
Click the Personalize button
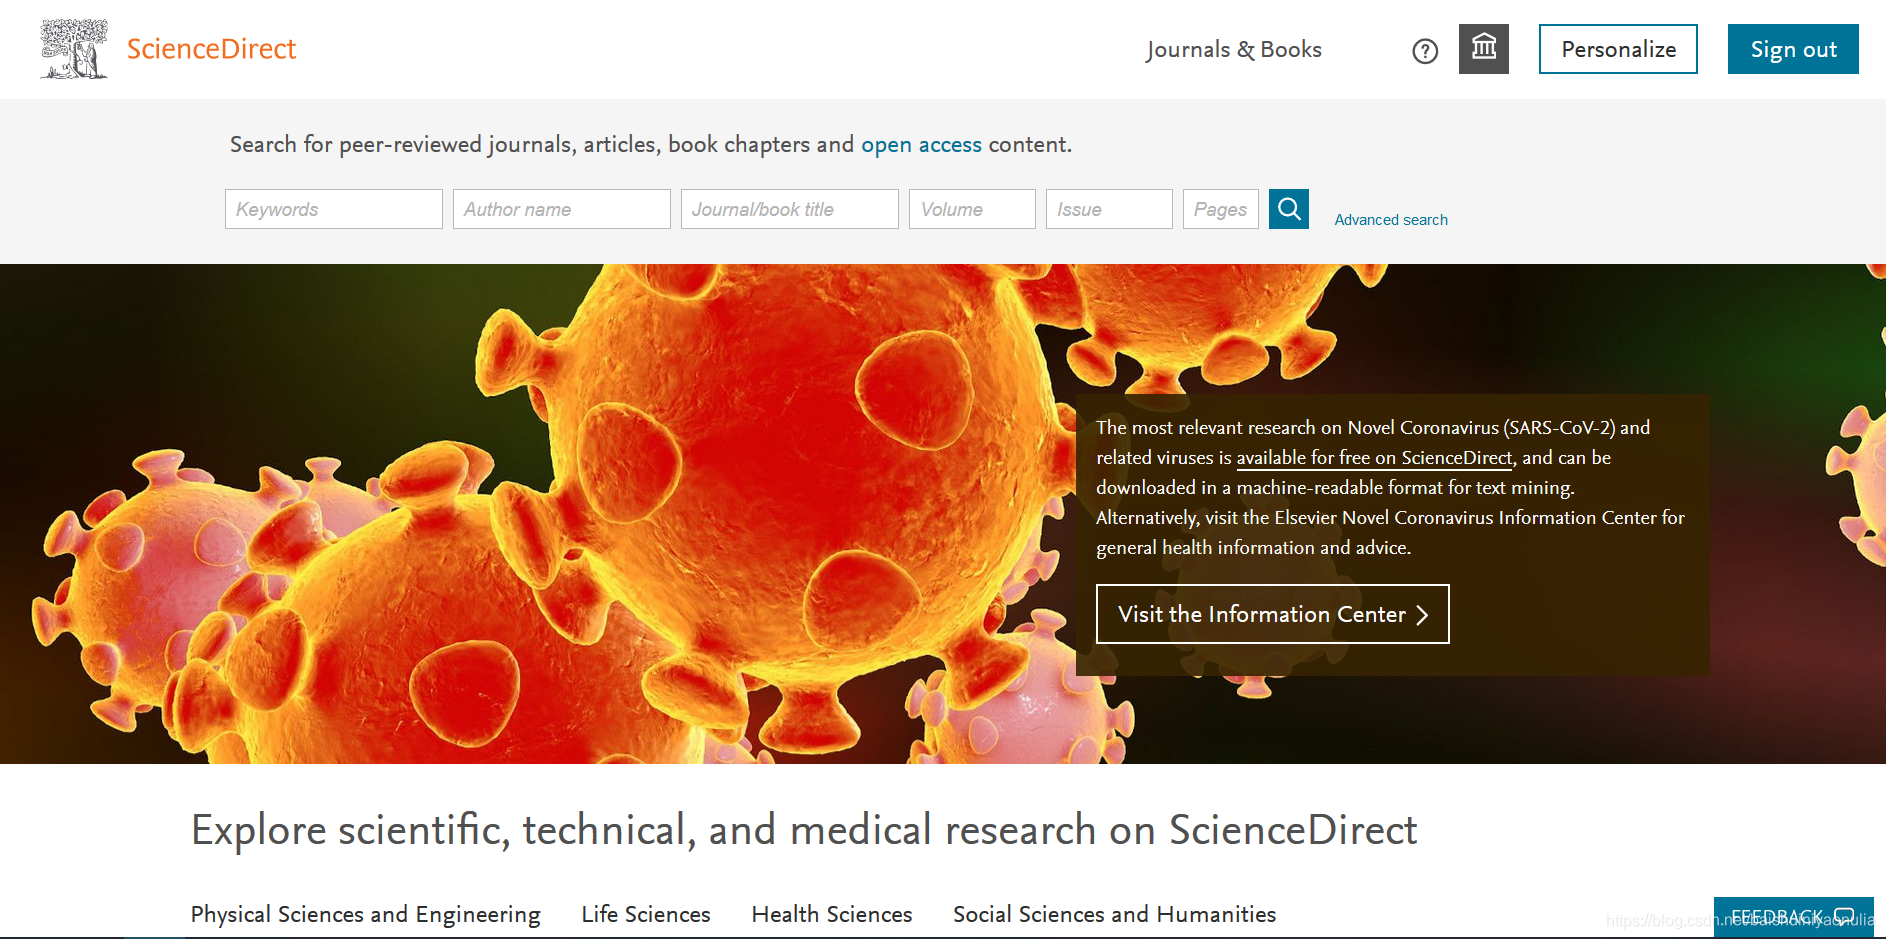(1618, 49)
